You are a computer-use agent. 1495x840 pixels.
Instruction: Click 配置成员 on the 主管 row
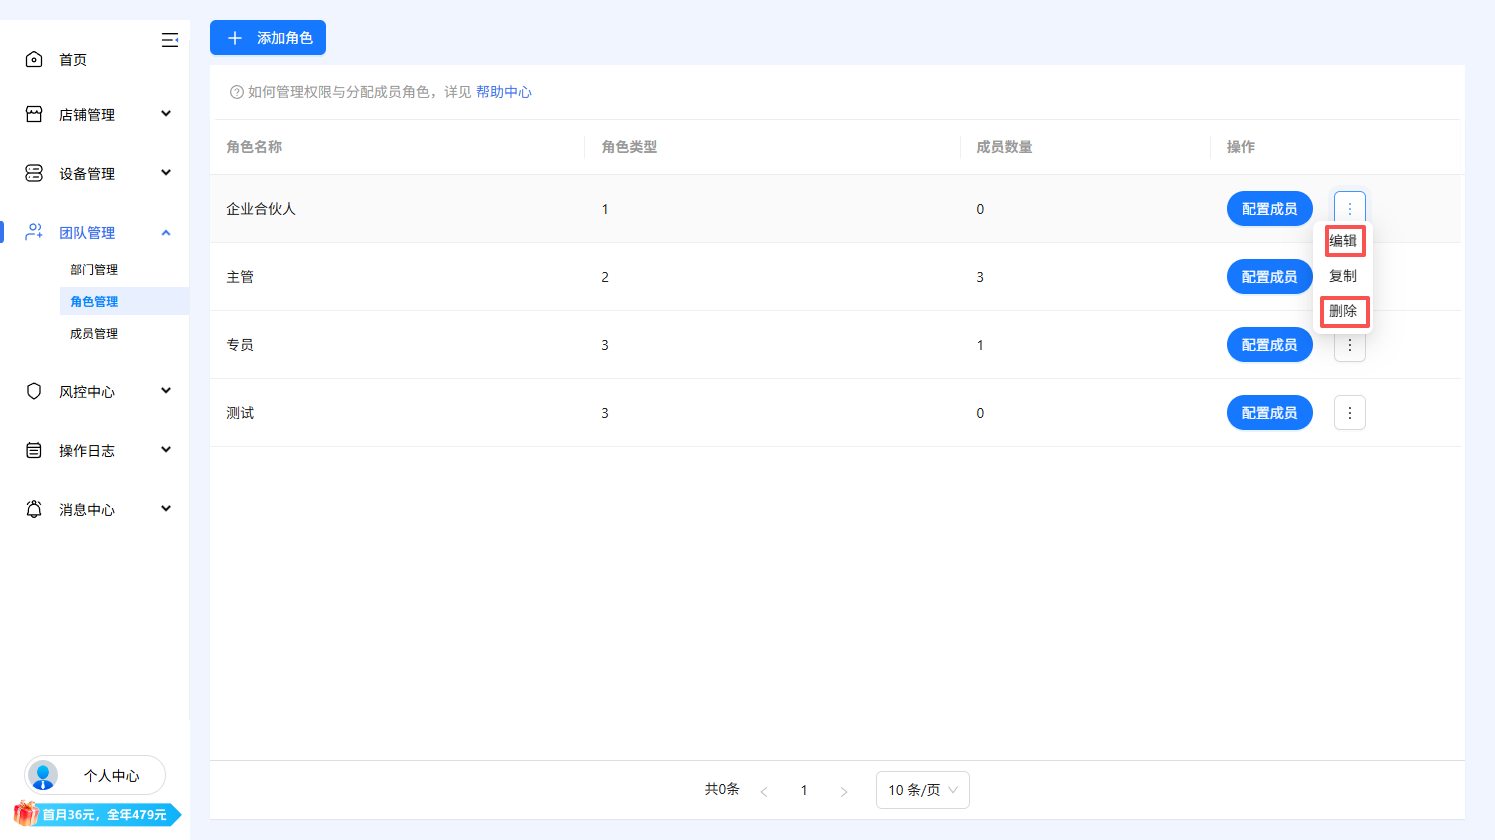1269,276
